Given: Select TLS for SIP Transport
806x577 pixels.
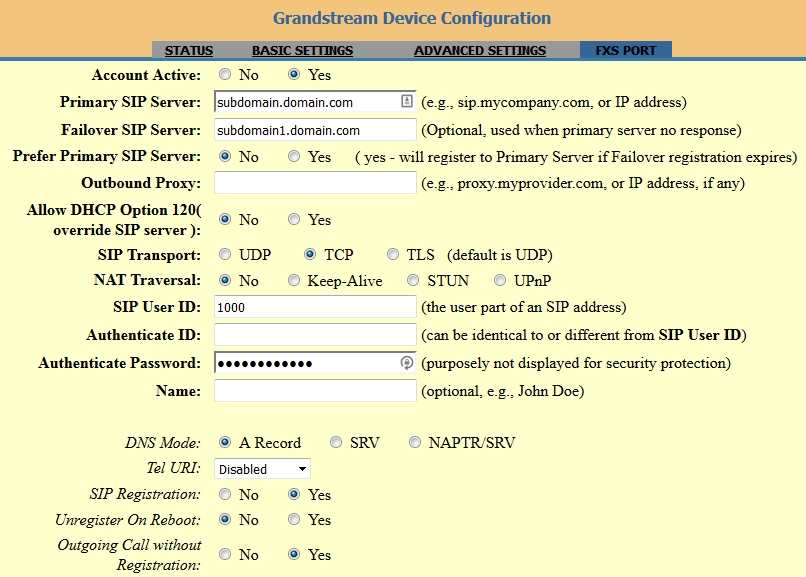Looking at the screenshot, I should [x=395, y=255].
